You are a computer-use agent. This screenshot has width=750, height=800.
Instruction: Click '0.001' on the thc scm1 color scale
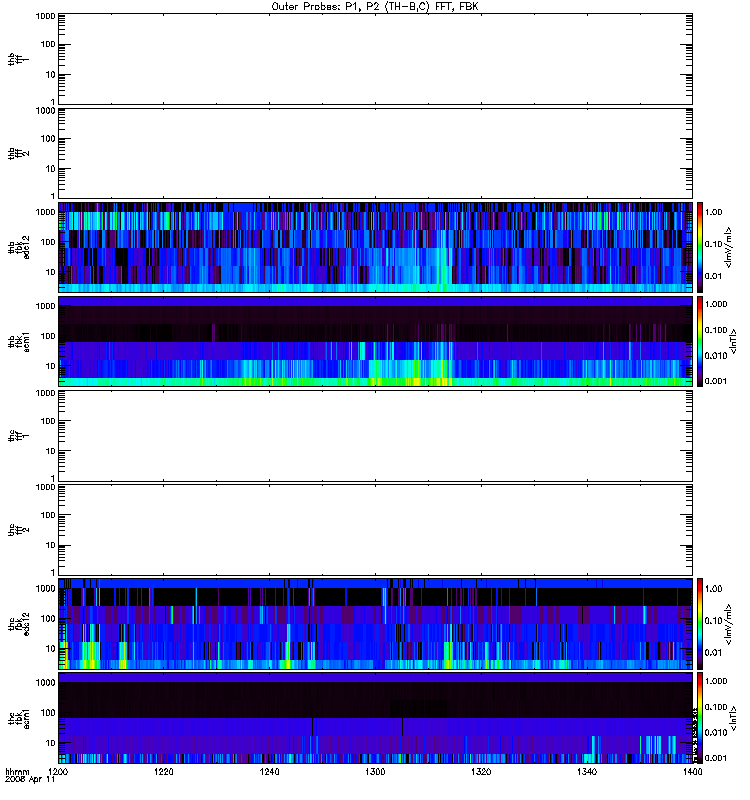click(716, 758)
